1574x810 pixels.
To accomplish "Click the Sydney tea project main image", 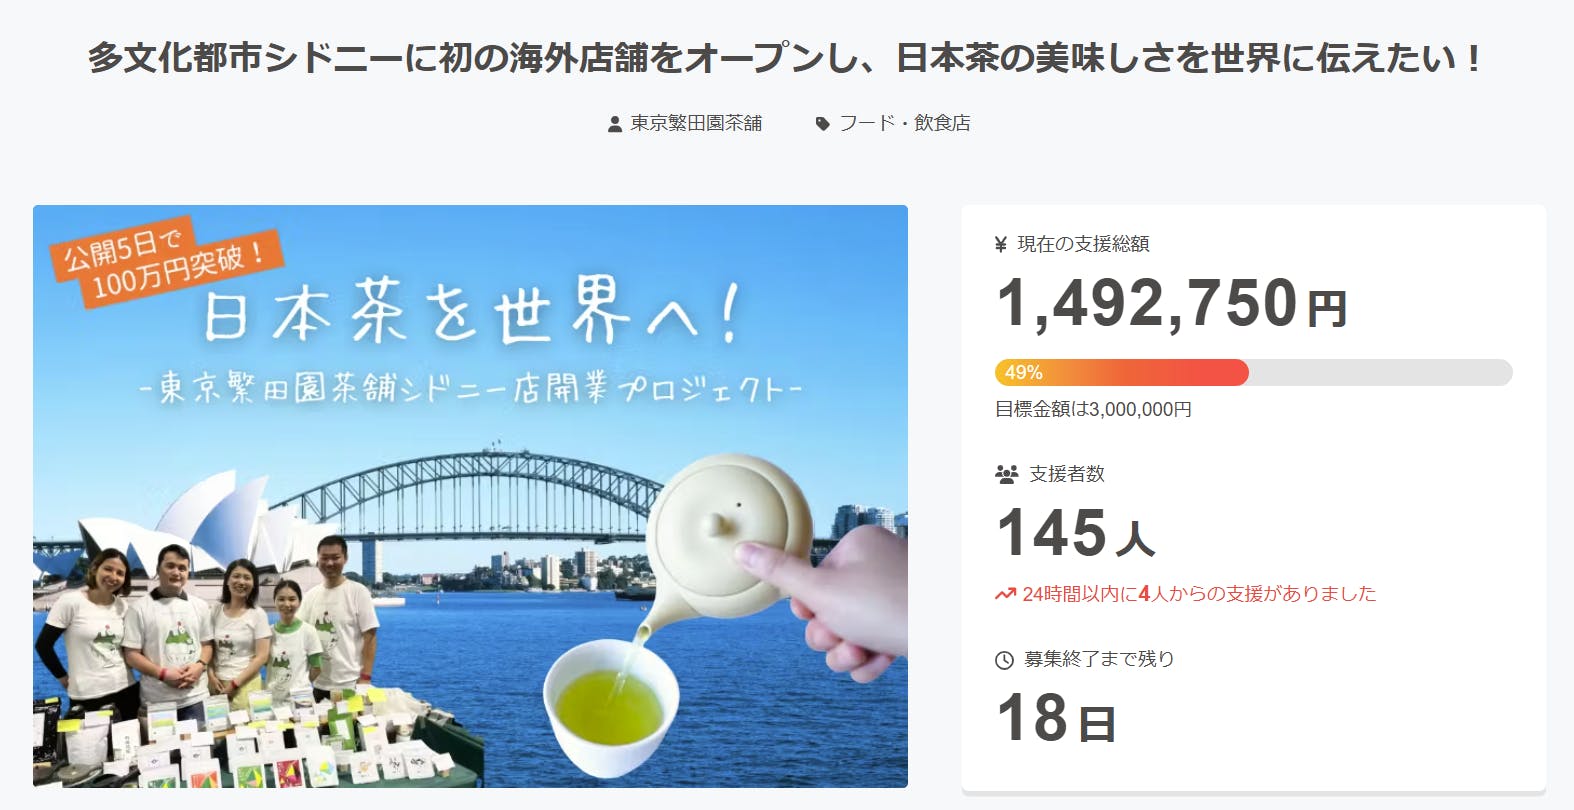I will [470, 496].
